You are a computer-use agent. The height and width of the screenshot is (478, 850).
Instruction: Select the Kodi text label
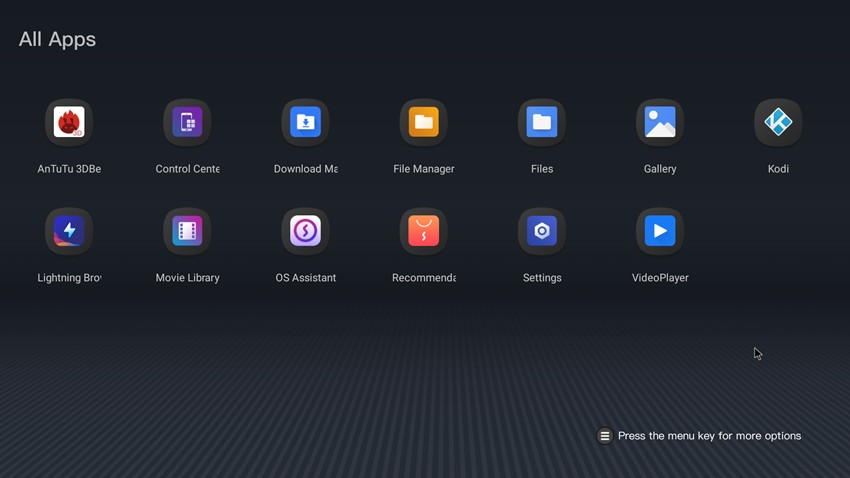778,169
